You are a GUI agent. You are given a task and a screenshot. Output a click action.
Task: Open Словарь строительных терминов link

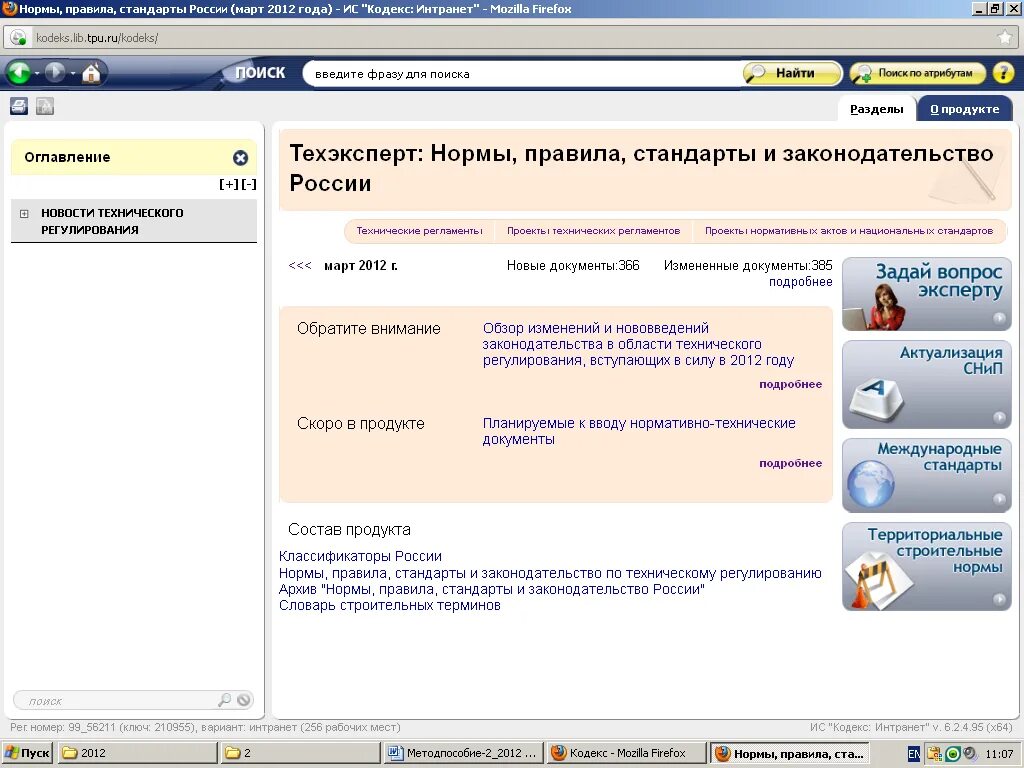389,605
